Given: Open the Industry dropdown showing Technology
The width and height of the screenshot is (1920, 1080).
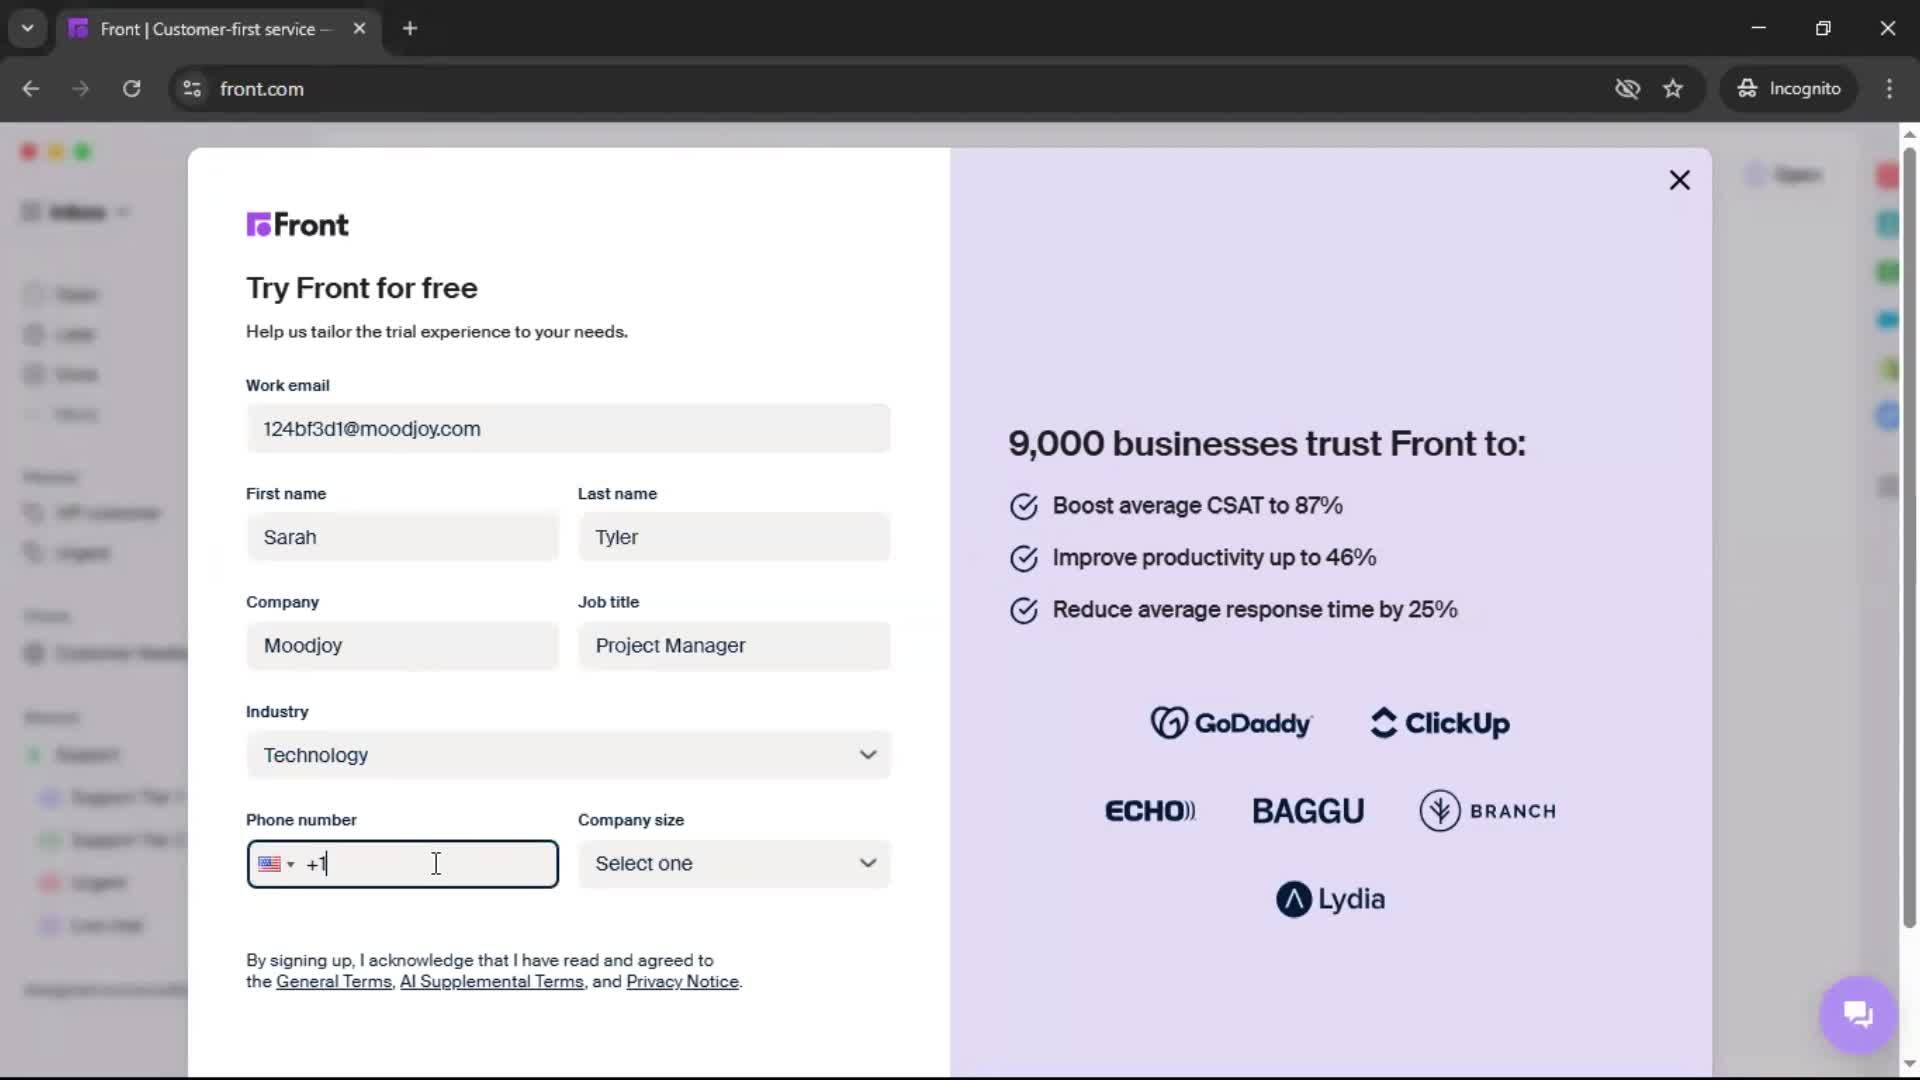Looking at the screenshot, I should (x=567, y=755).
